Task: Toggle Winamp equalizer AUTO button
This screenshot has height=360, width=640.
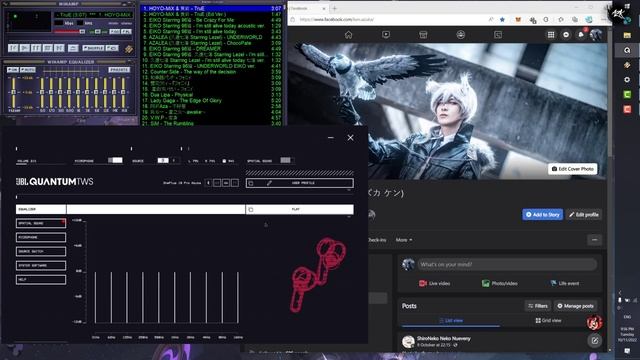Action: click(x=28, y=70)
